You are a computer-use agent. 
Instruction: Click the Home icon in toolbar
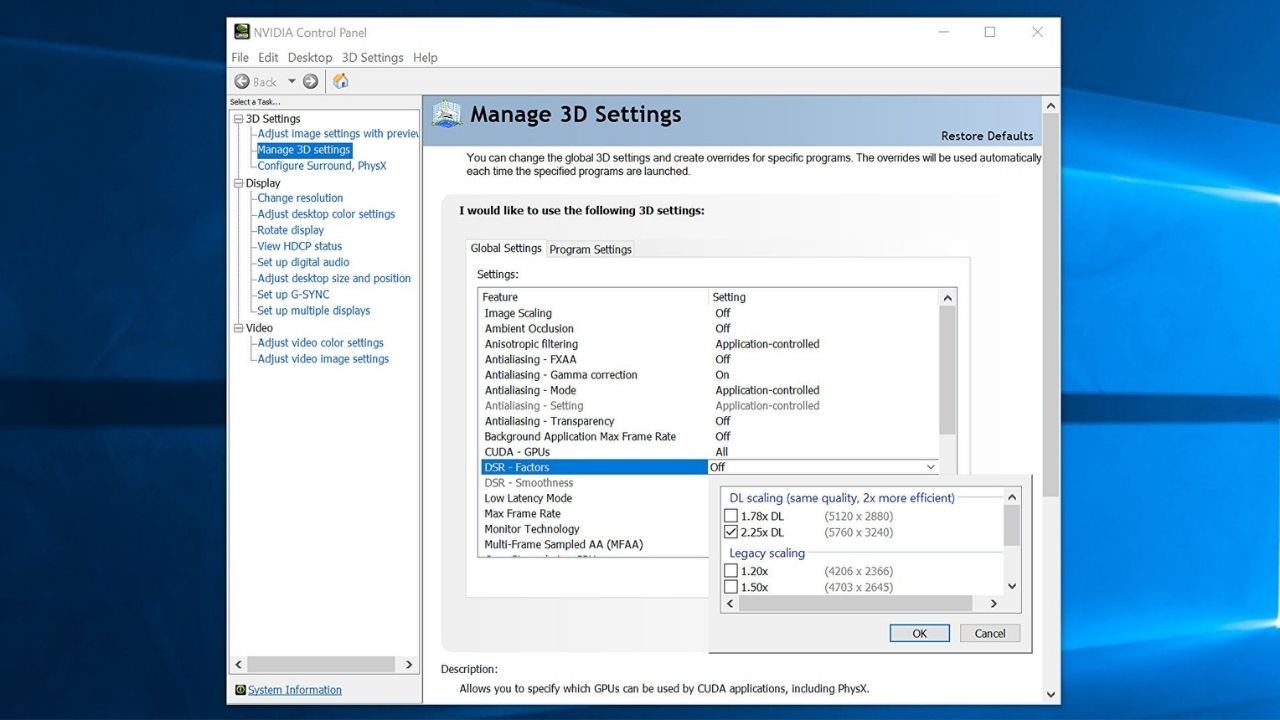pyautogui.click(x=340, y=82)
